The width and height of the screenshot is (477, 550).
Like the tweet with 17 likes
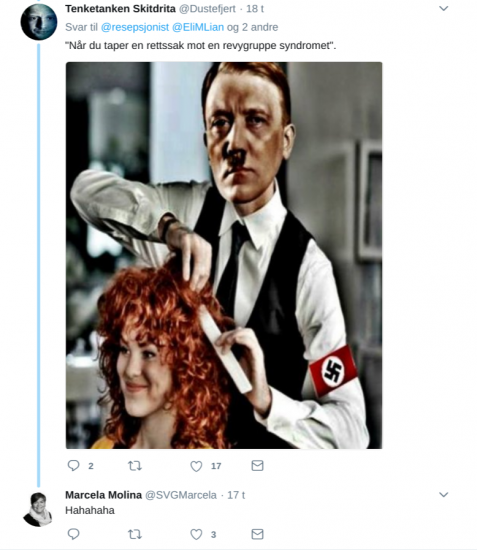click(x=196, y=466)
